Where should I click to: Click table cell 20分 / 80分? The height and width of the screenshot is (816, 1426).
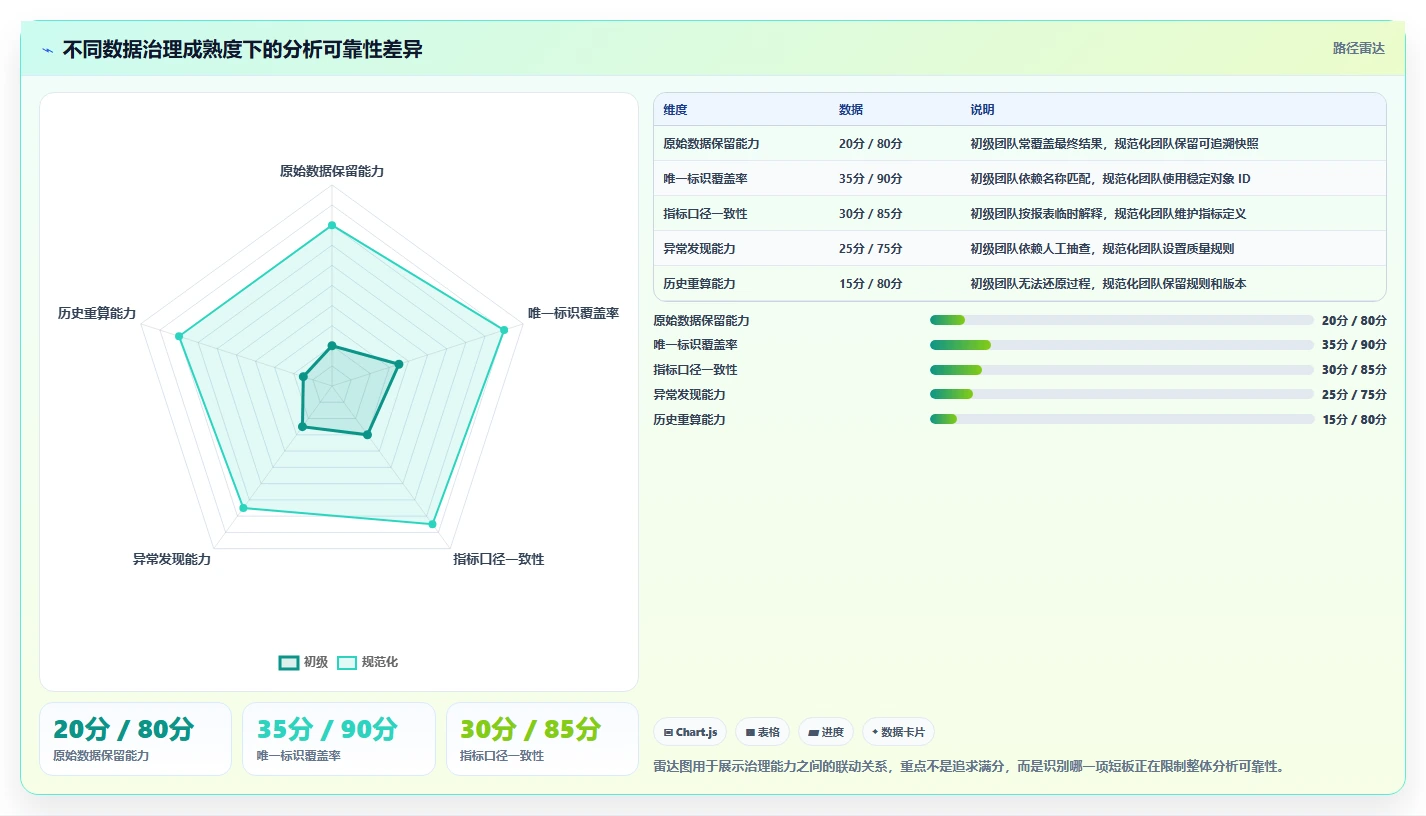[x=871, y=144]
